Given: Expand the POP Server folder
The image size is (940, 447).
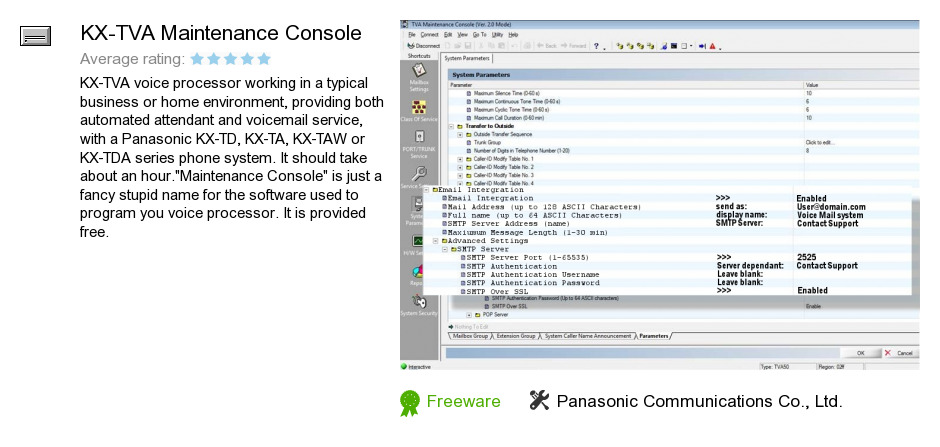Looking at the screenshot, I should coord(469,315).
